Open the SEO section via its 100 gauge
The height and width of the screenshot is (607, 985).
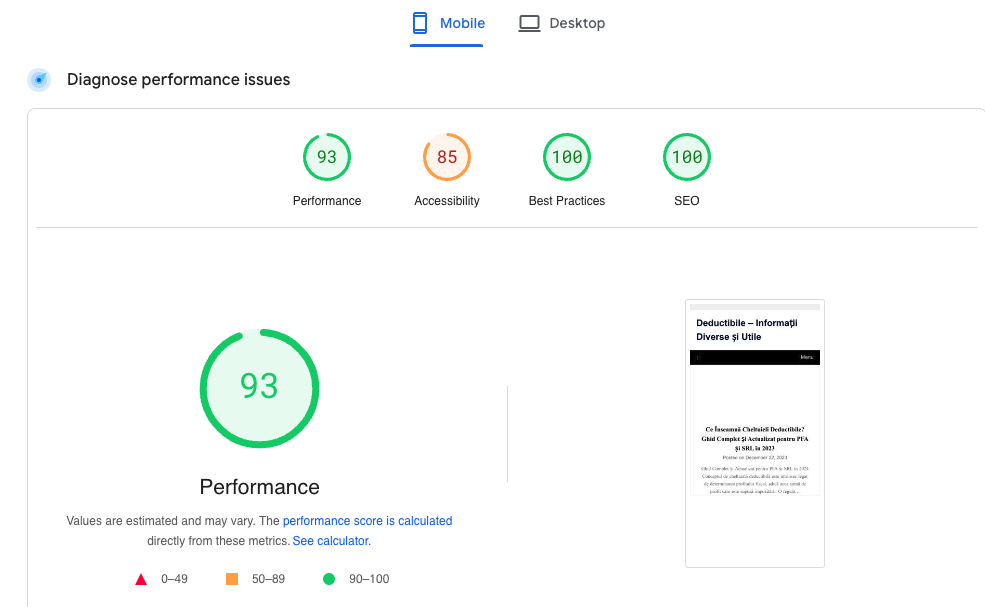[x=687, y=157]
